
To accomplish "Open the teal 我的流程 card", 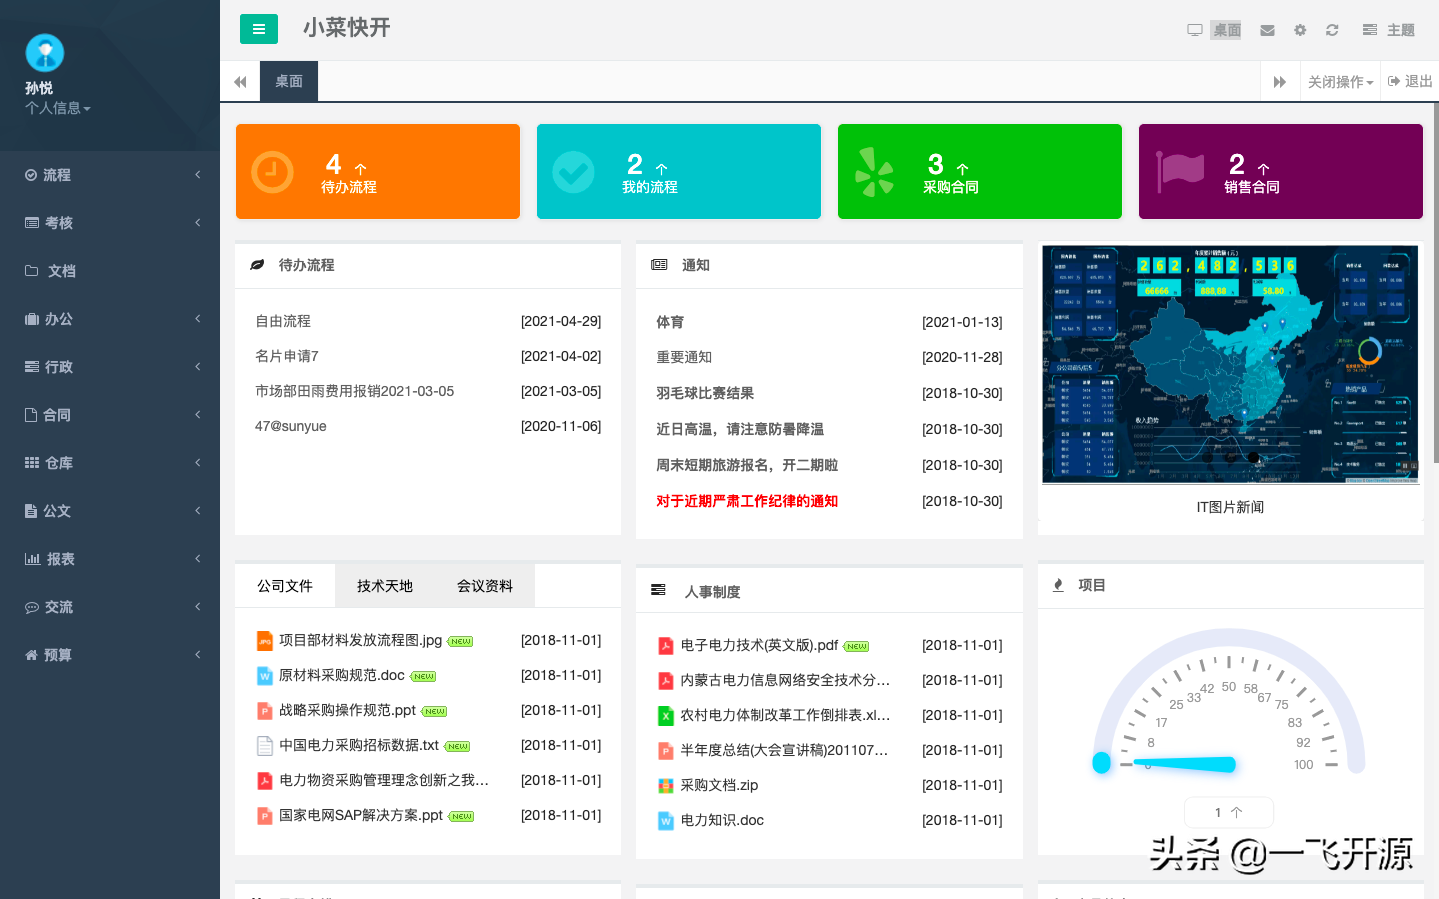I will point(679,171).
